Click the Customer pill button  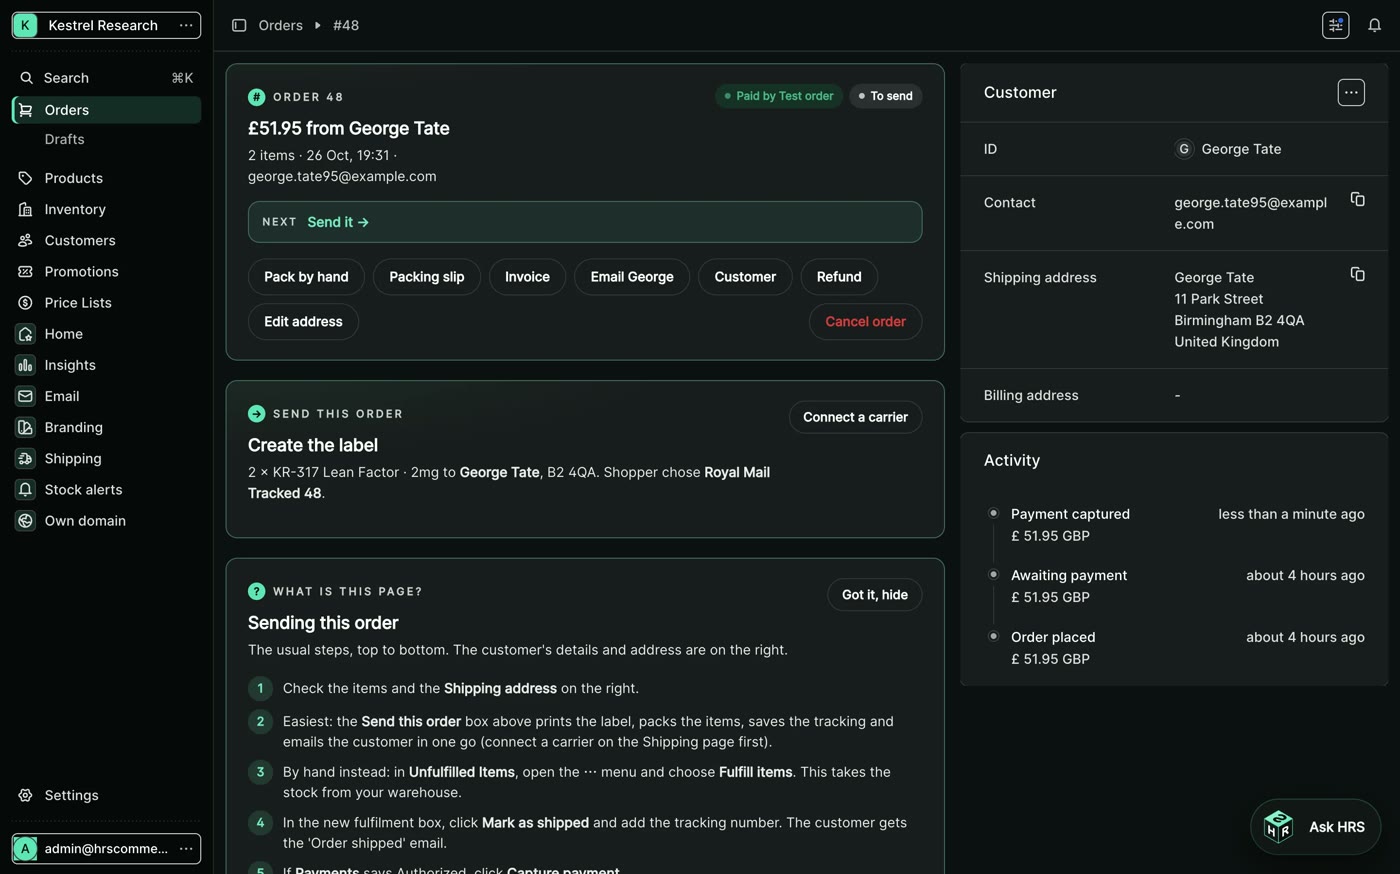[745, 277]
